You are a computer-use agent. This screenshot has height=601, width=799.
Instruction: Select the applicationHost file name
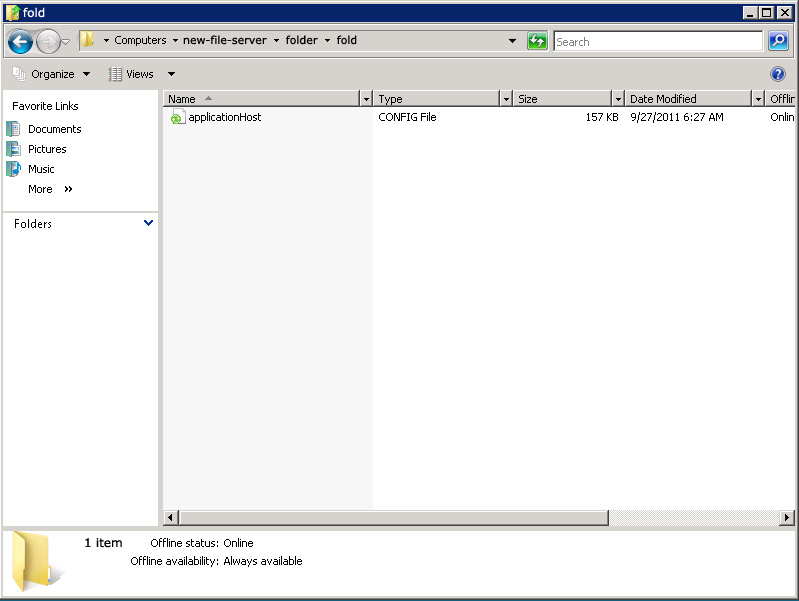pyautogui.click(x=225, y=117)
